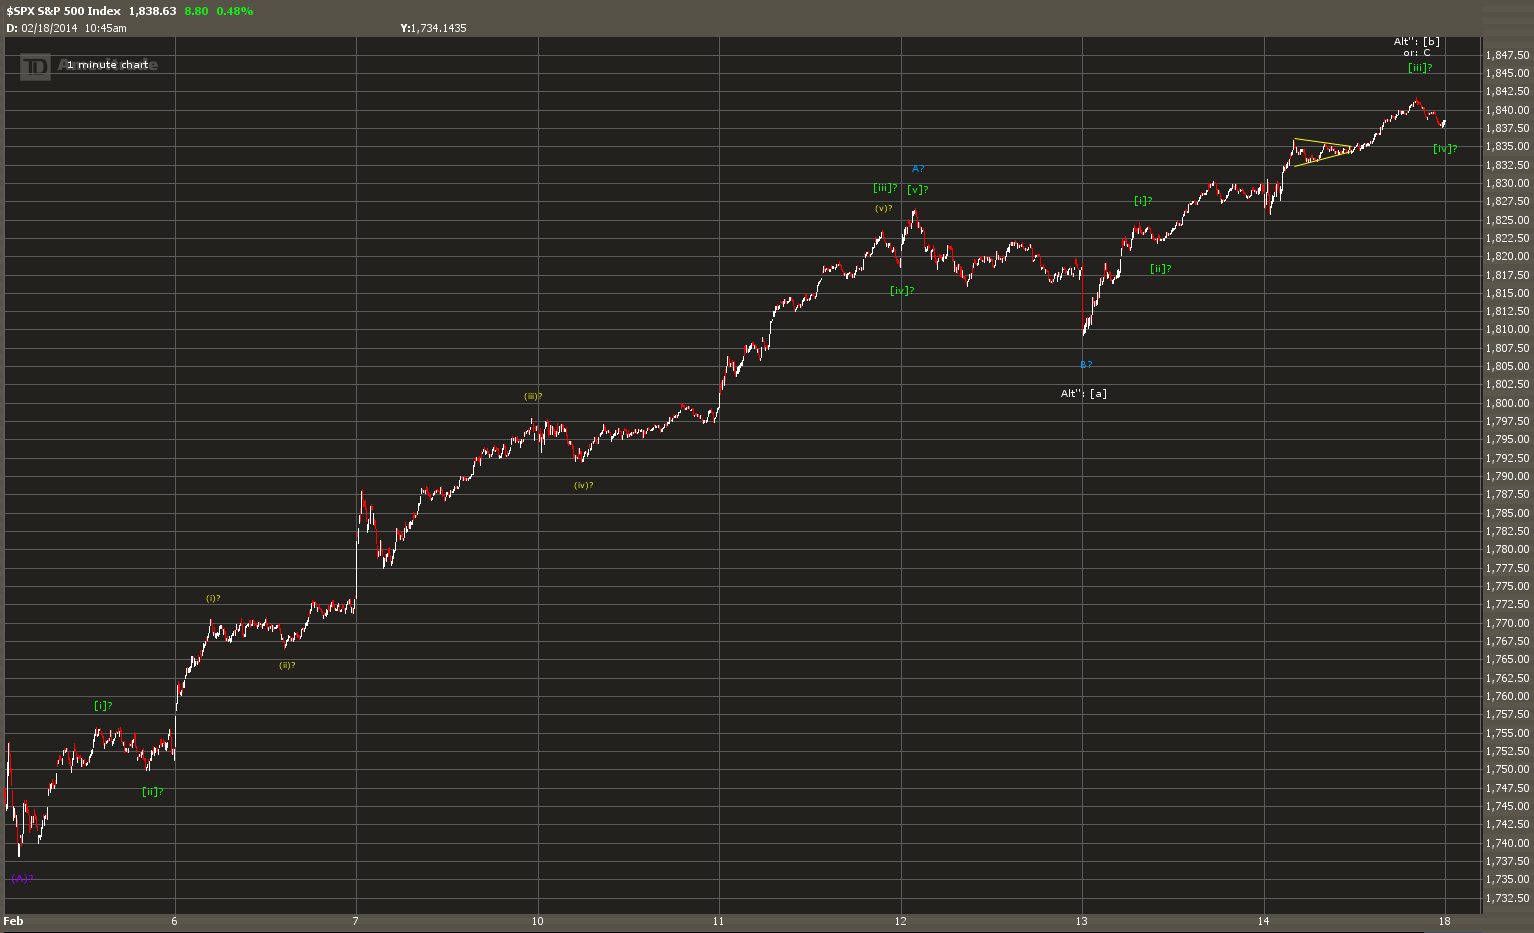
Task: Click the [iv]? label beside the latest price bars
Action: click(x=1445, y=149)
